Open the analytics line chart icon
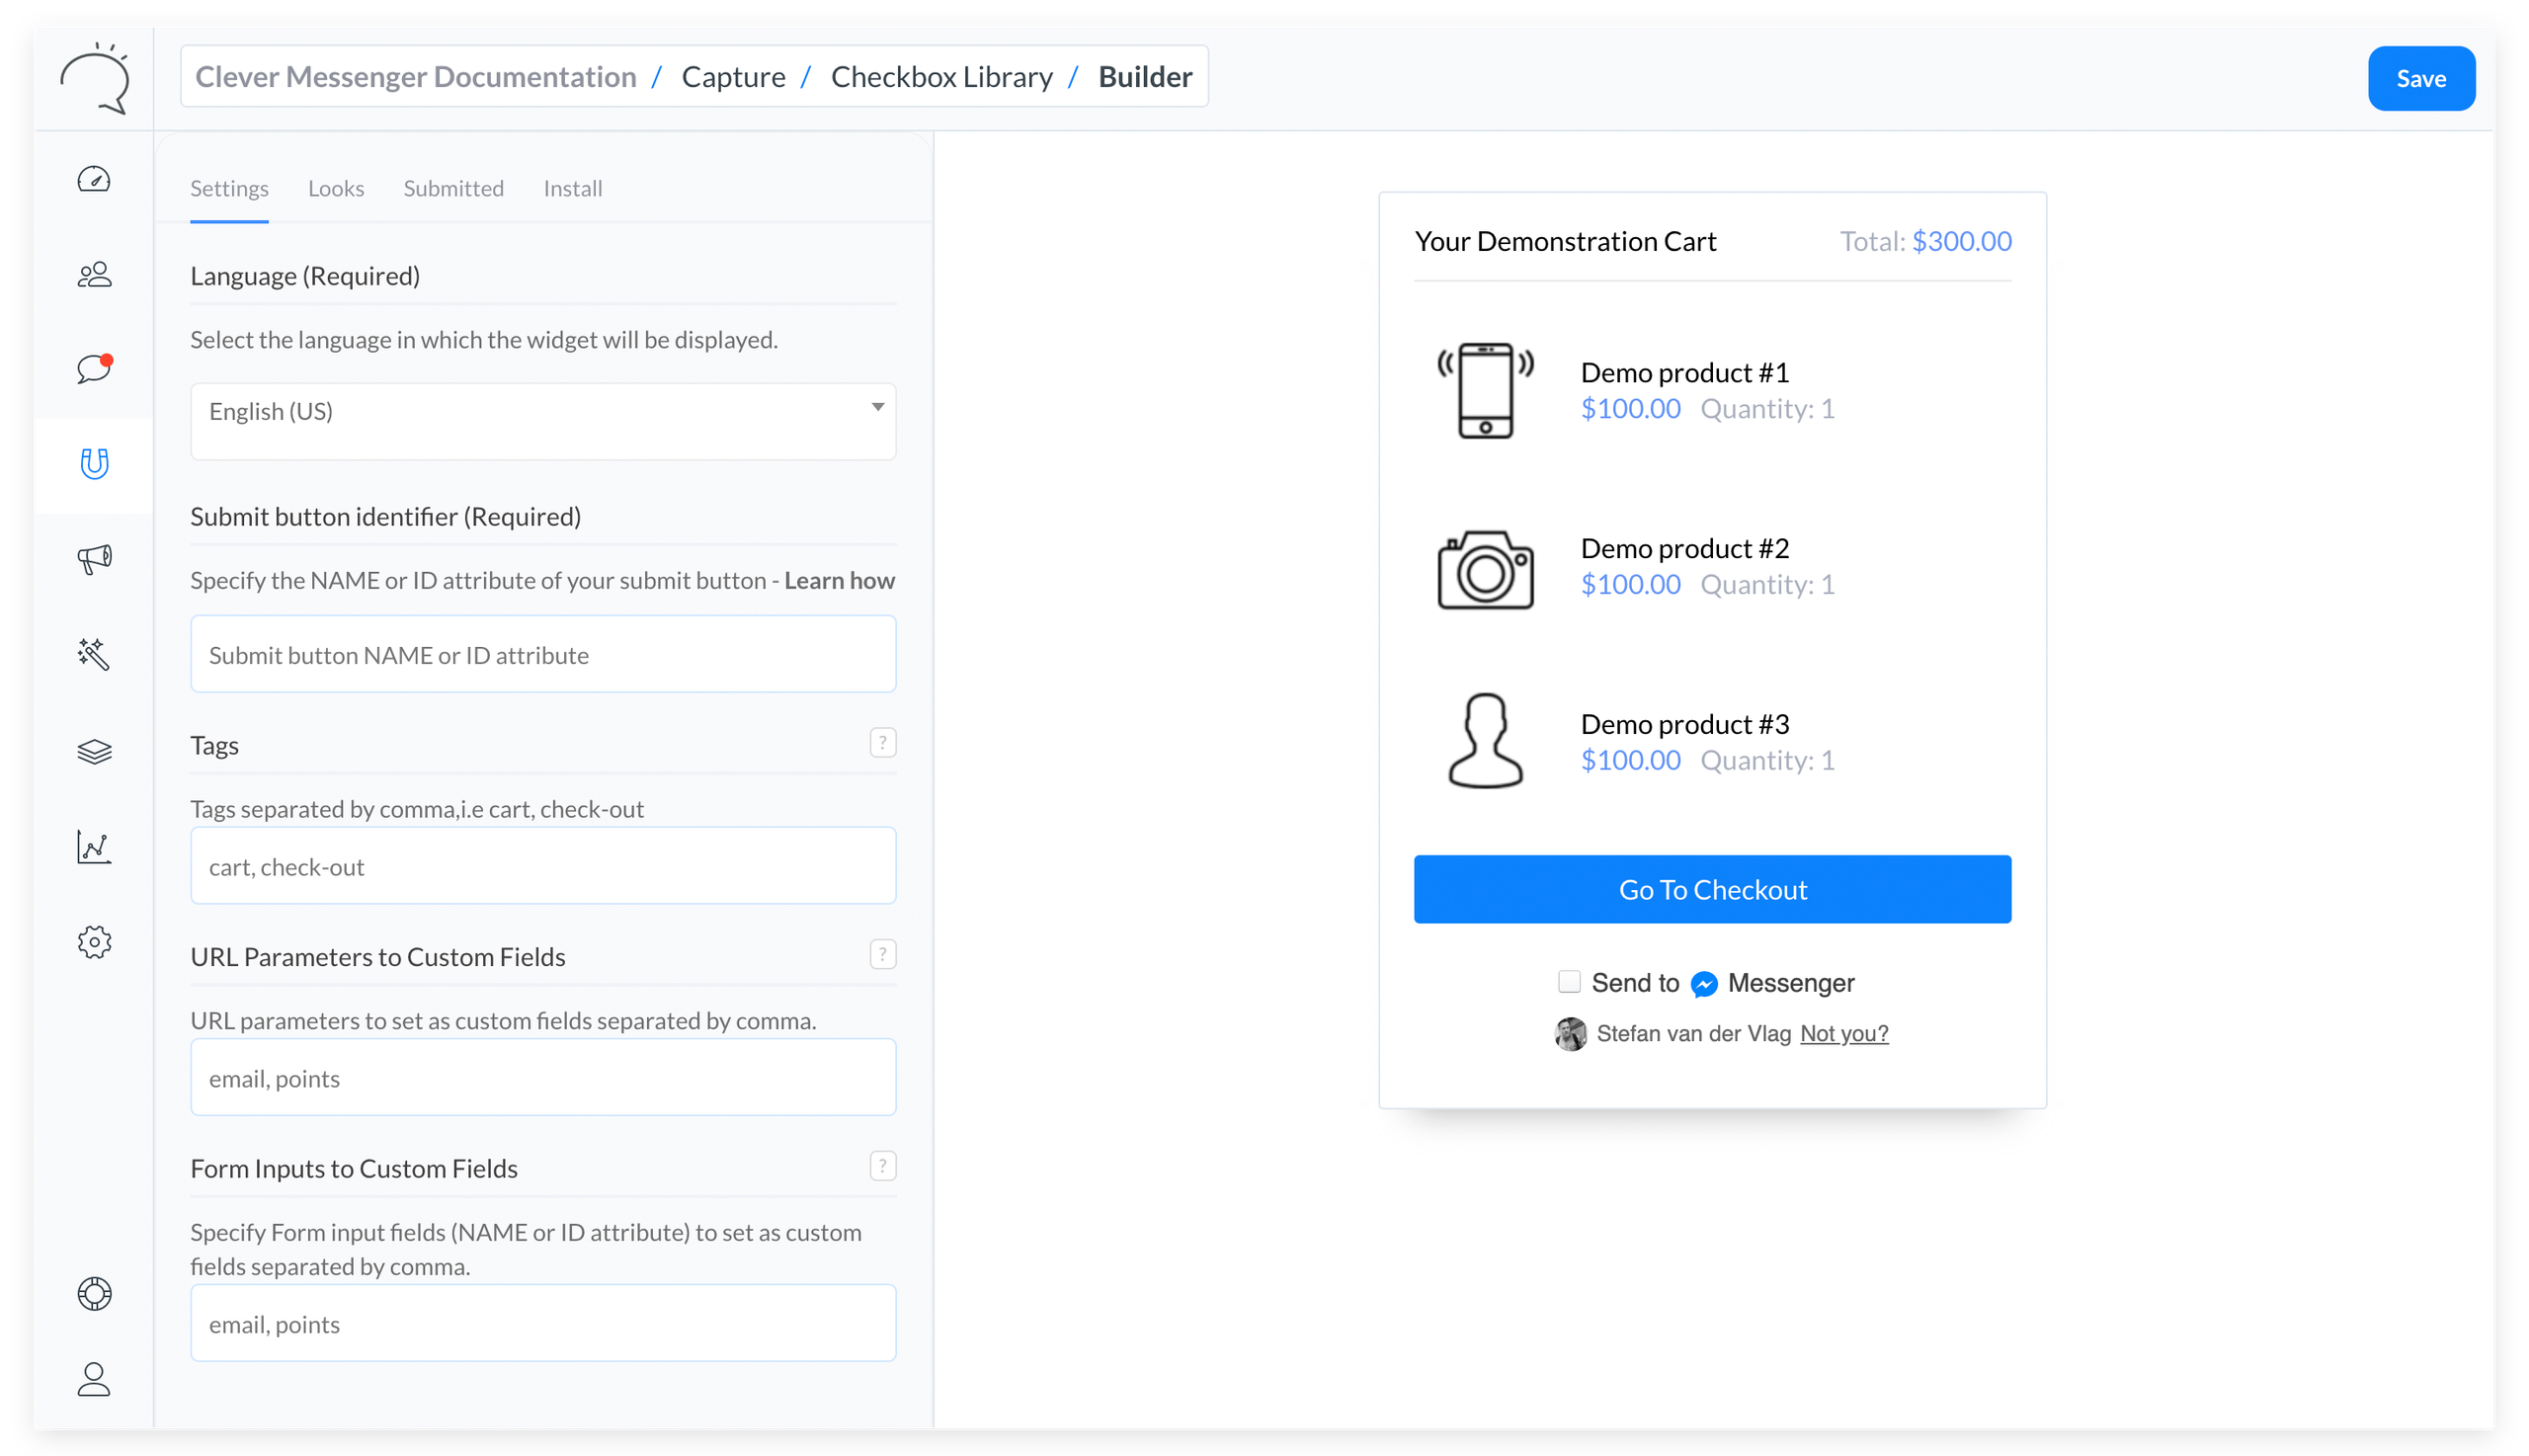2529x1456 pixels. coord(94,846)
